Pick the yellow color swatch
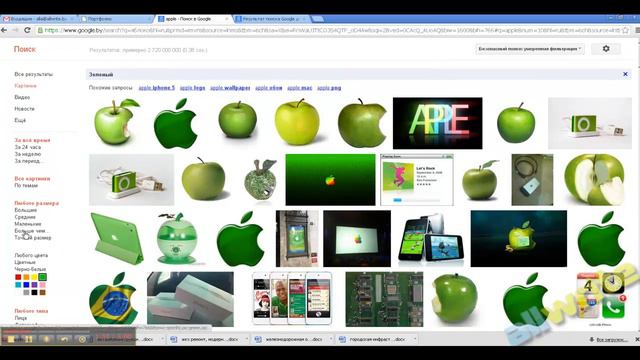The width and height of the screenshot is (640, 360). click(x=34, y=277)
